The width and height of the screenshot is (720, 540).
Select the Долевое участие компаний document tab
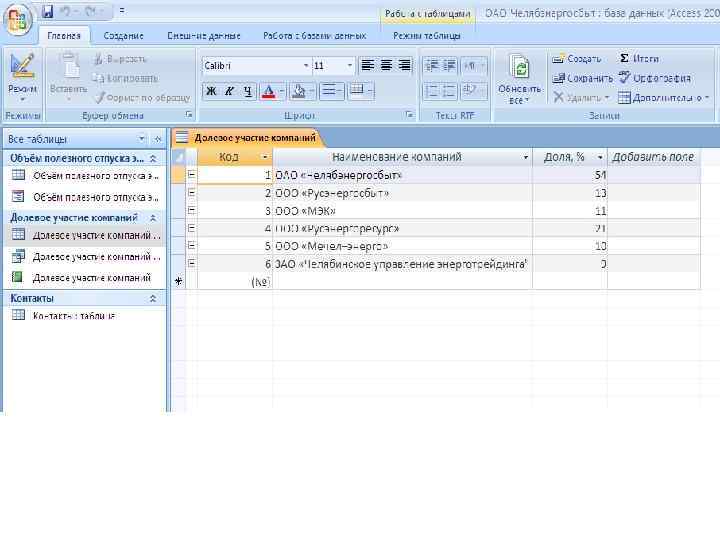click(247, 138)
